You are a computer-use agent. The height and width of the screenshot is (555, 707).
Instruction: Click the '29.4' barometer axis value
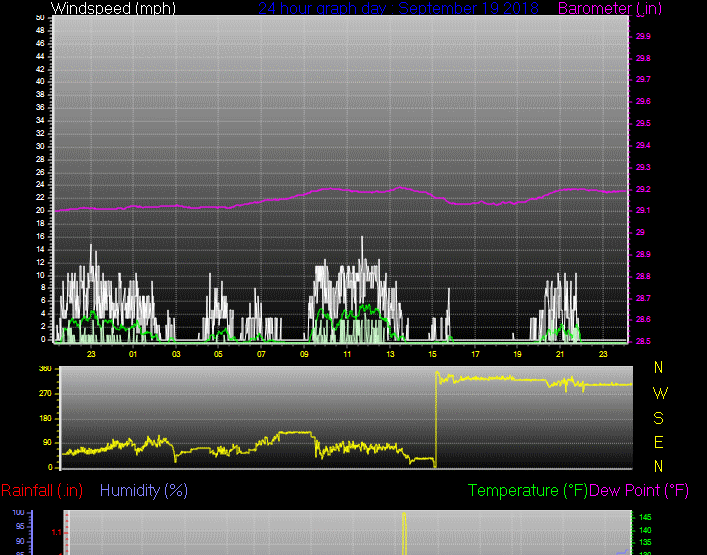pyautogui.click(x=643, y=146)
